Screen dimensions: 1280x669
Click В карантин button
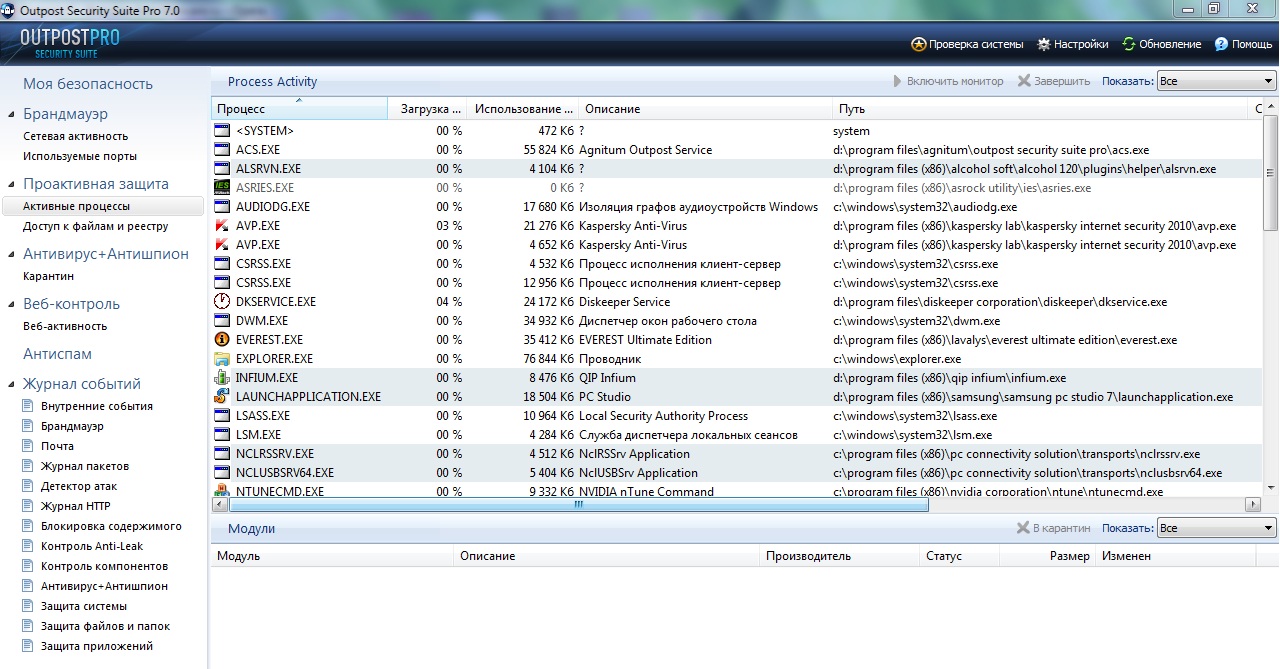tap(1053, 528)
